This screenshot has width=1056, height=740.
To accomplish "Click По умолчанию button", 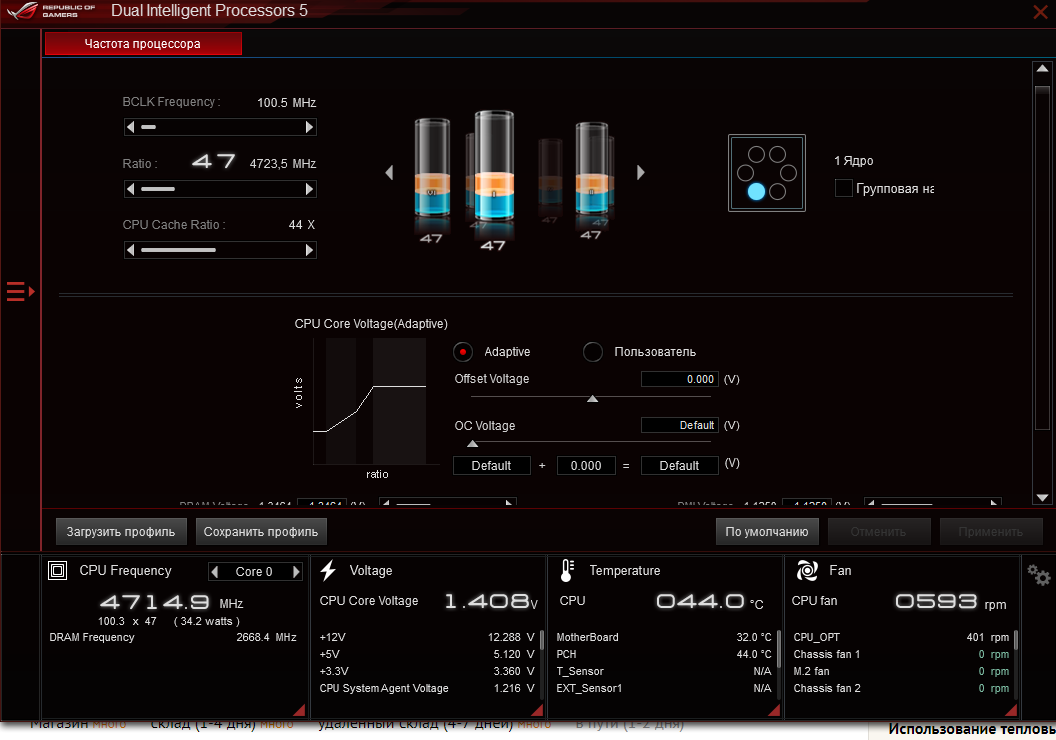I will pyautogui.click(x=766, y=531).
